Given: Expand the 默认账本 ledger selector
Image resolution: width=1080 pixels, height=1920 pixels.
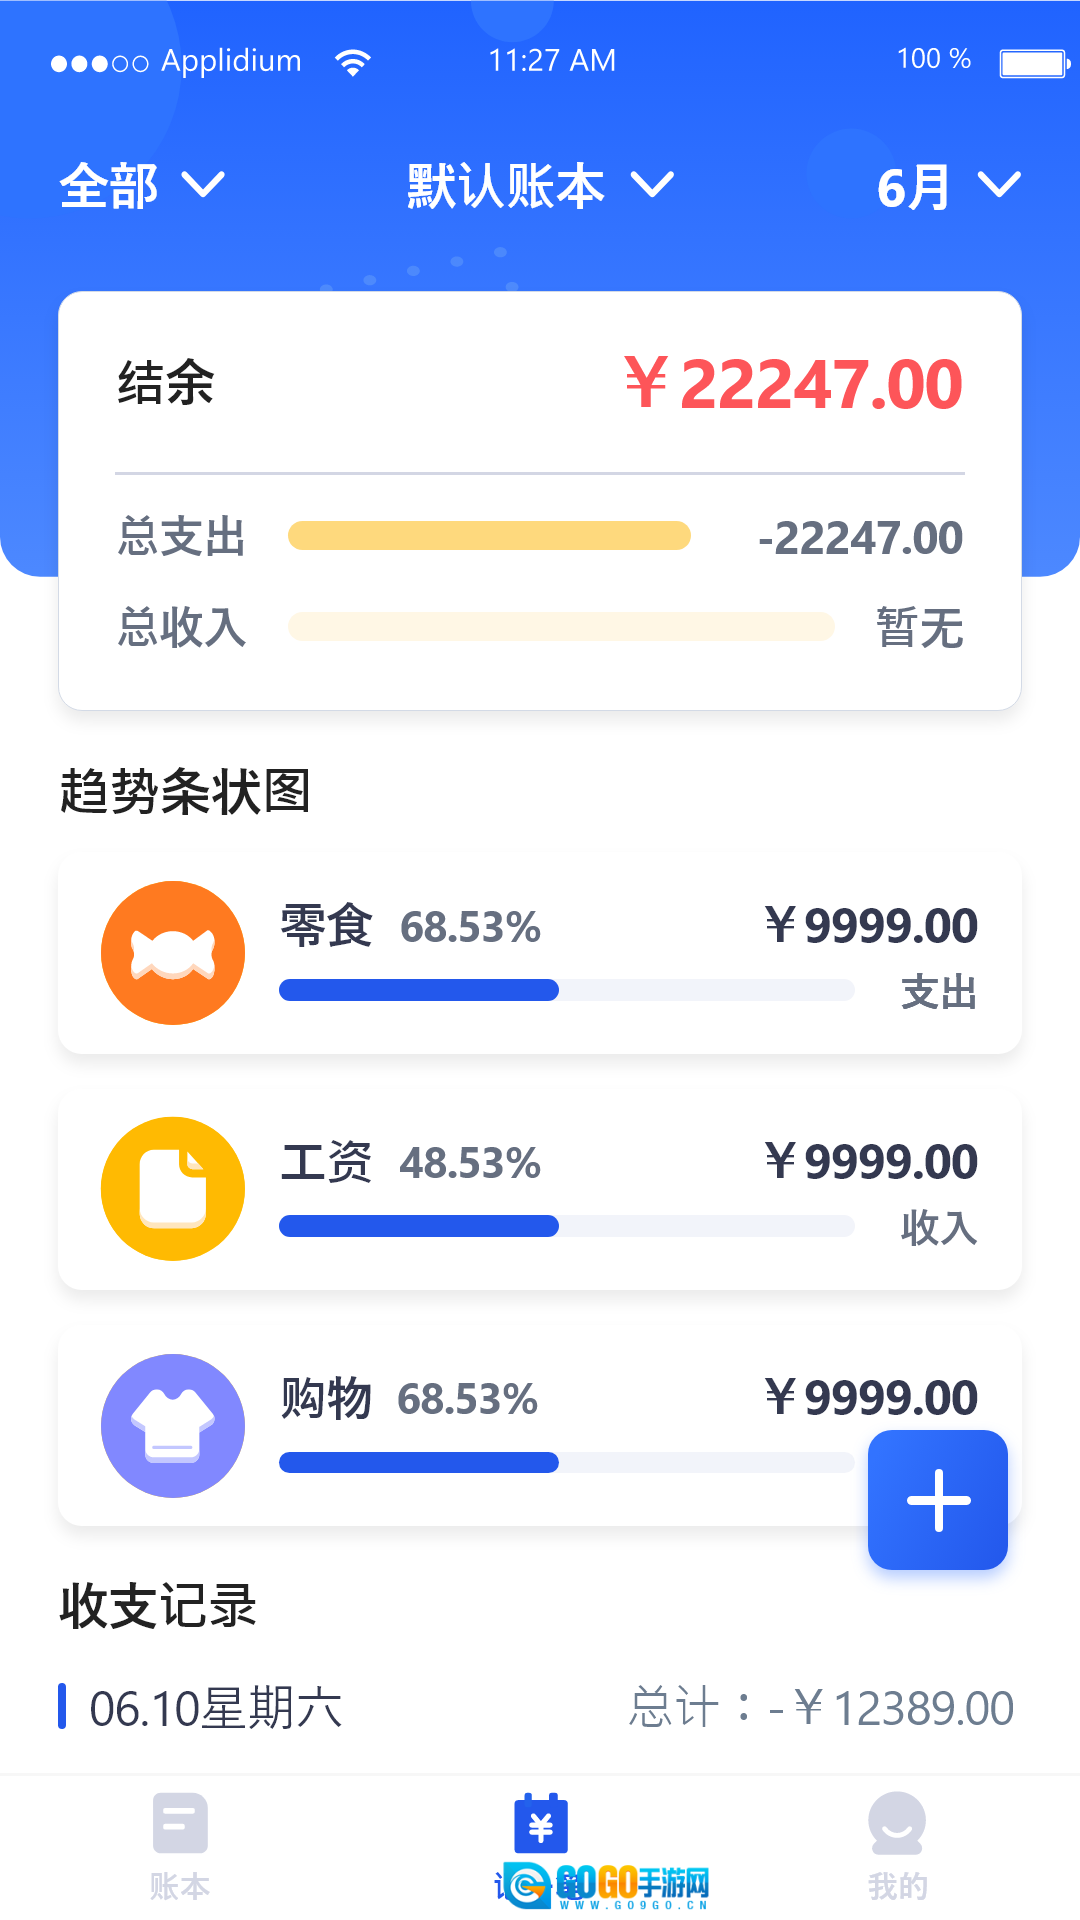Looking at the screenshot, I should click(x=540, y=186).
